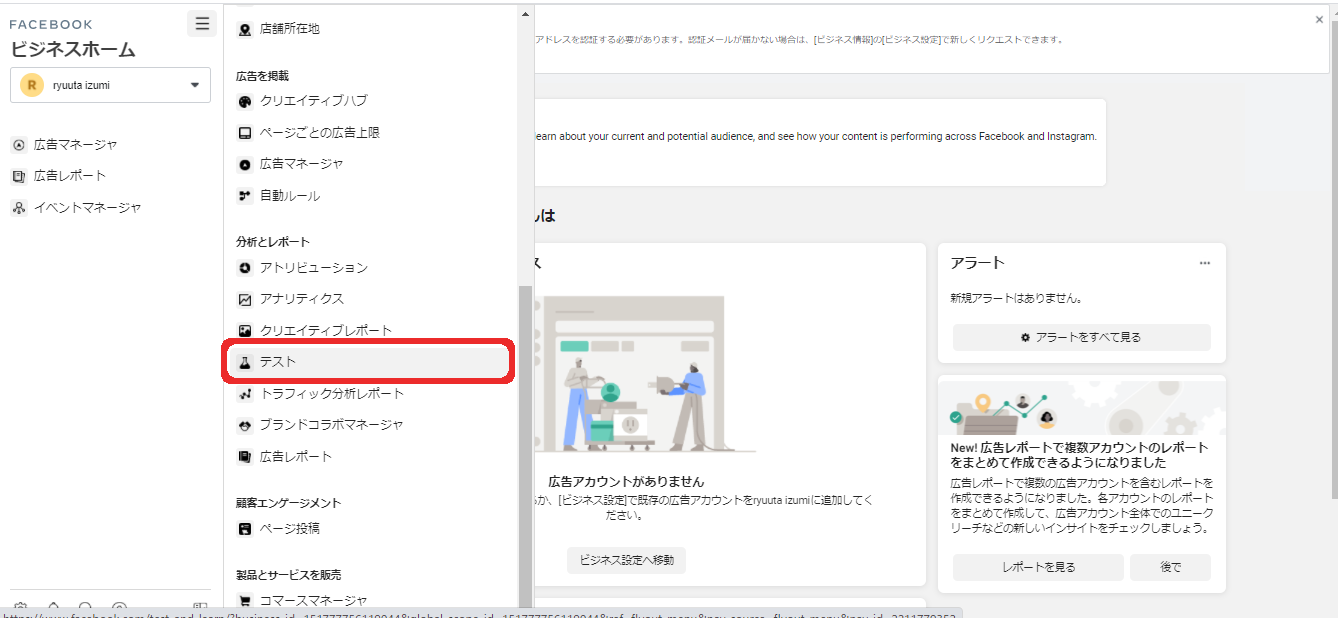Click 新規アラートはありません text
Viewport: 1338px width, 618px height.
point(1016,298)
